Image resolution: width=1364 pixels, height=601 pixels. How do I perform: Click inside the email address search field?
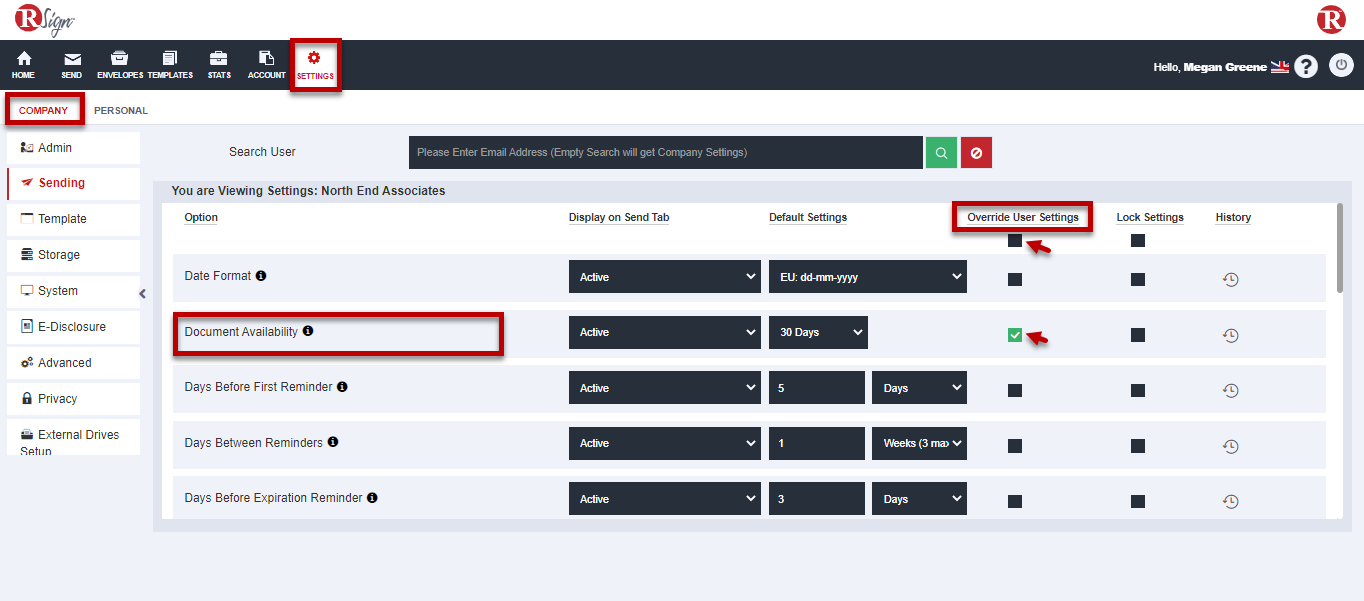[663, 152]
